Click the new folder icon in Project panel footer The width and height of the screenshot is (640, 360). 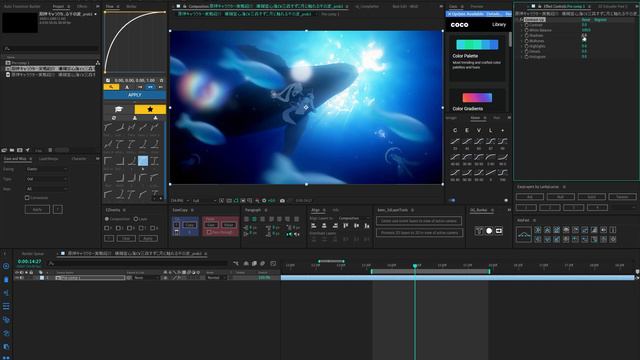coord(12,150)
